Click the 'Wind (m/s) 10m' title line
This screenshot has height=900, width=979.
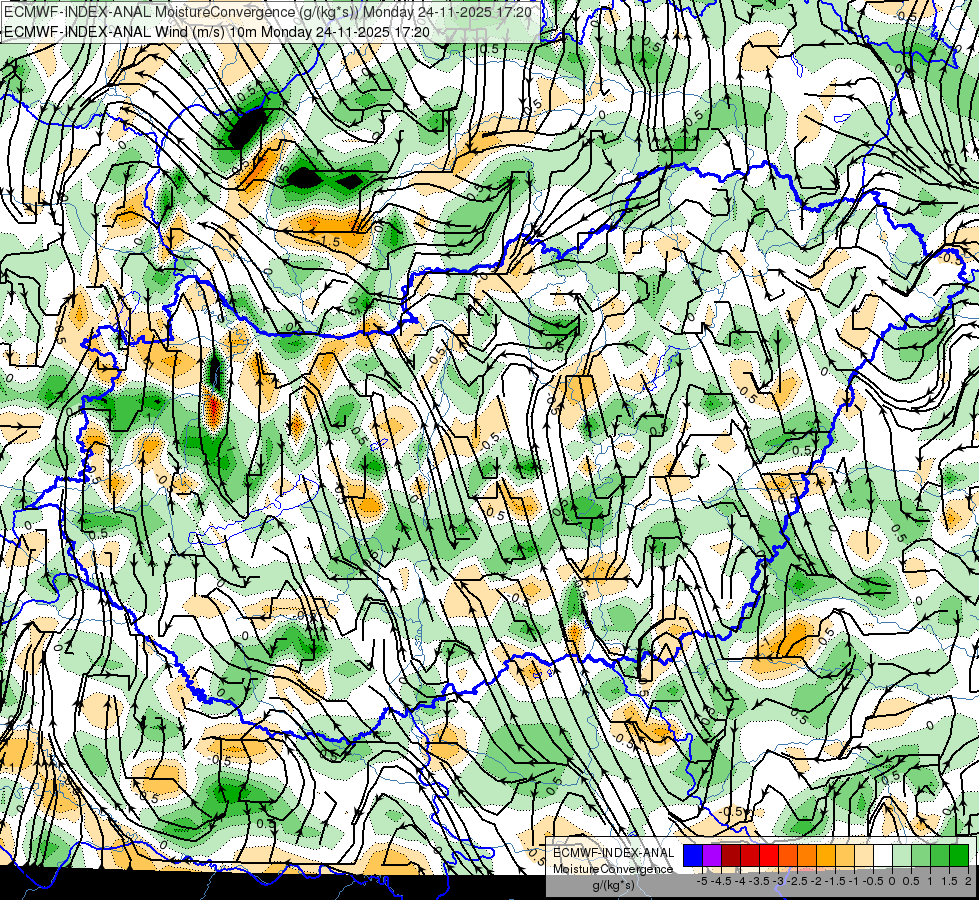[x=217, y=31]
